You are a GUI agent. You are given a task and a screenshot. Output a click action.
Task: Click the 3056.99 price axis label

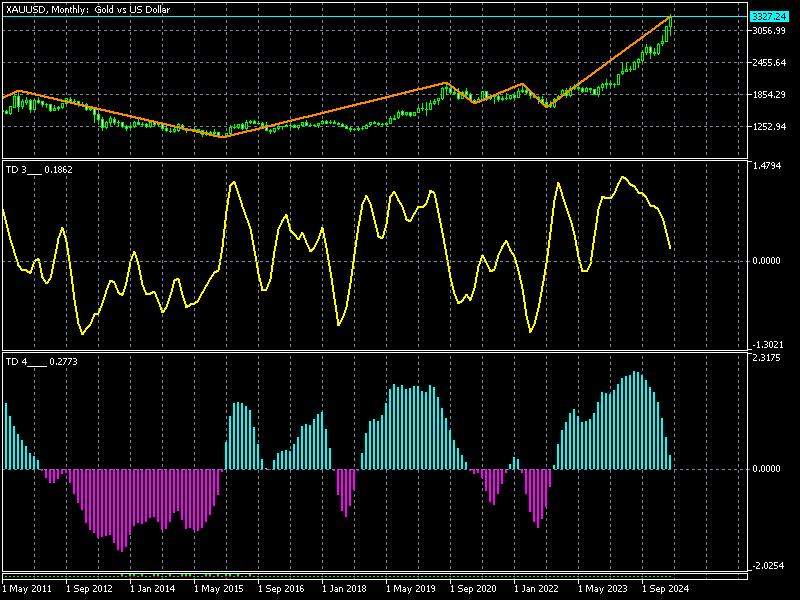coord(769,31)
